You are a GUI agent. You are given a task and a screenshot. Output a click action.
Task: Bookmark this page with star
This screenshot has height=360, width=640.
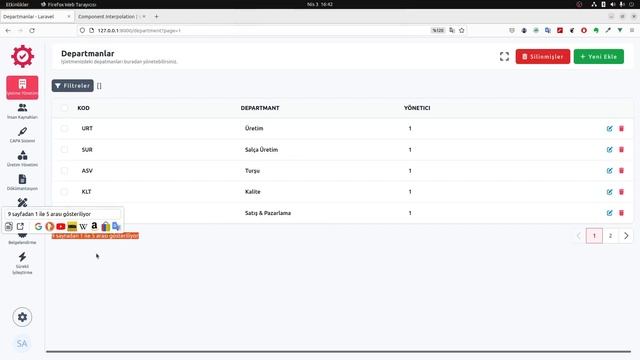click(x=462, y=30)
